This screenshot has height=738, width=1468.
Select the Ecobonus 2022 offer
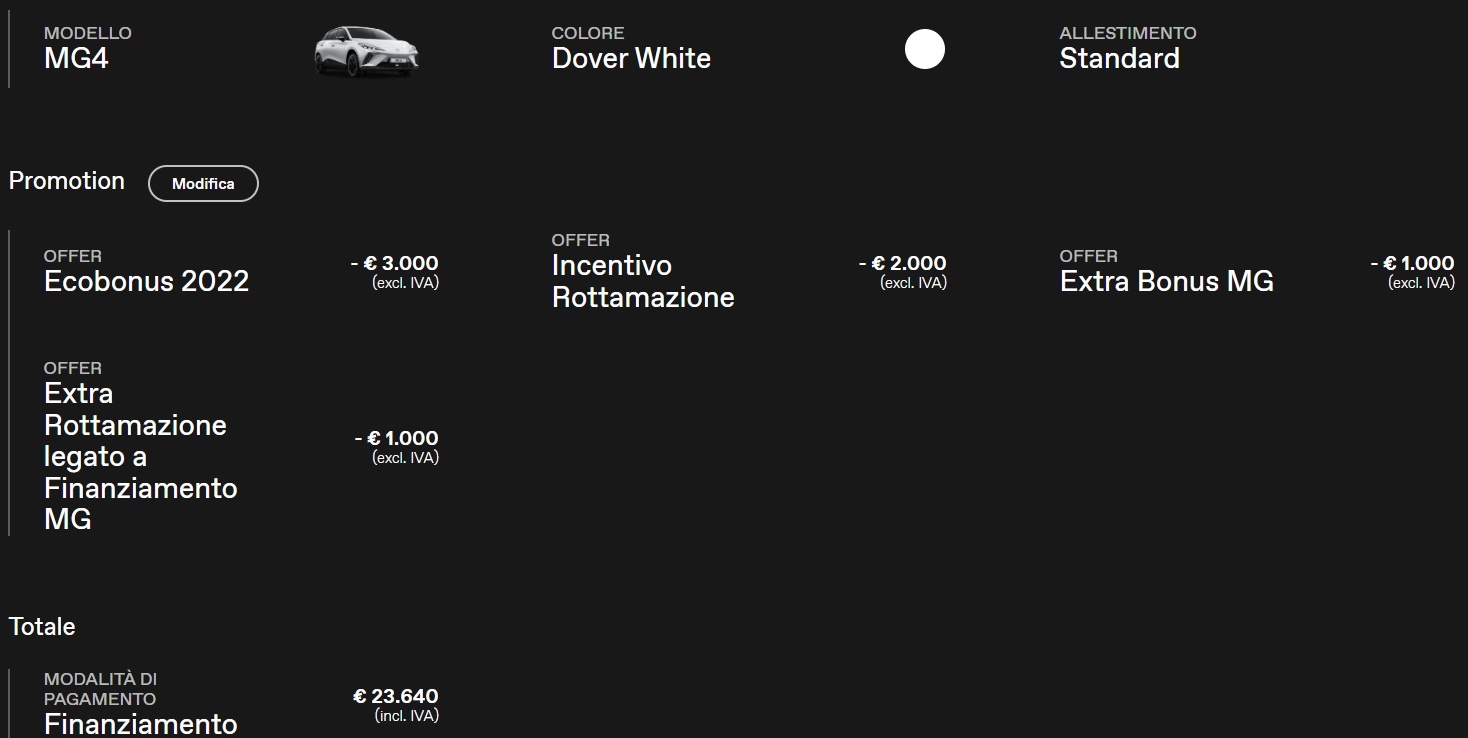[x=146, y=281]
